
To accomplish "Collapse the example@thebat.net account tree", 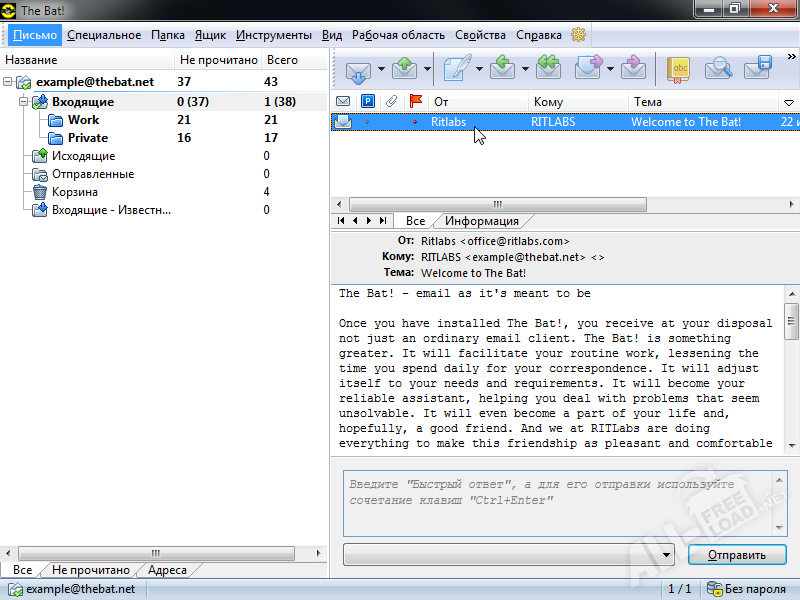I will click(x=9, y=83).
